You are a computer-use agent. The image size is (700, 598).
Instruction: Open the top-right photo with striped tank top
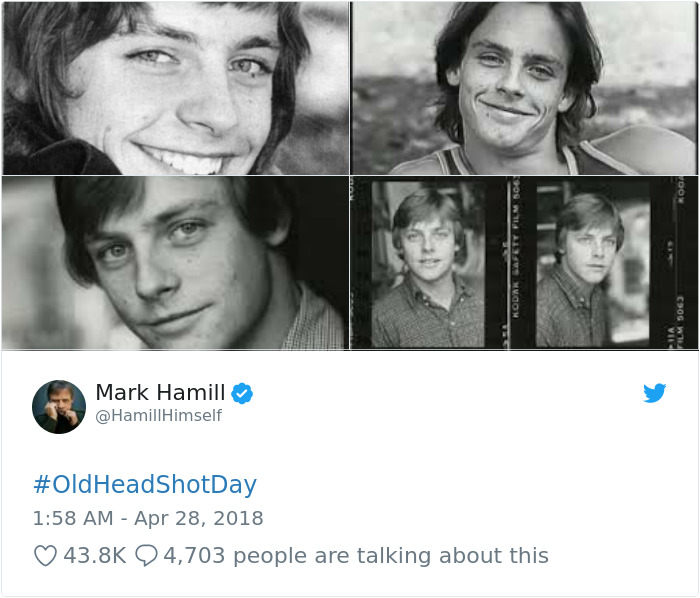[524, 88]
